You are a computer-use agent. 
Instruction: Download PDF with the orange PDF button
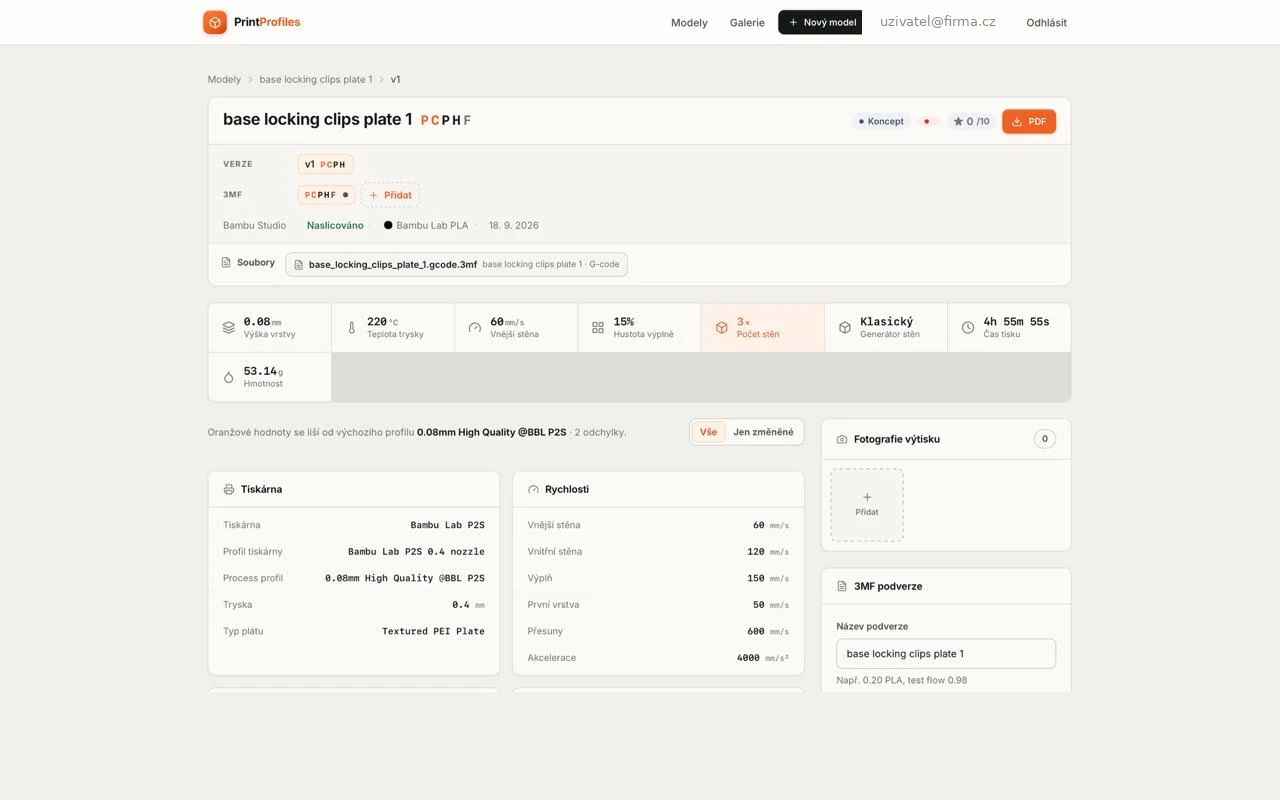pyautogui.click(x=1029, y=121)
